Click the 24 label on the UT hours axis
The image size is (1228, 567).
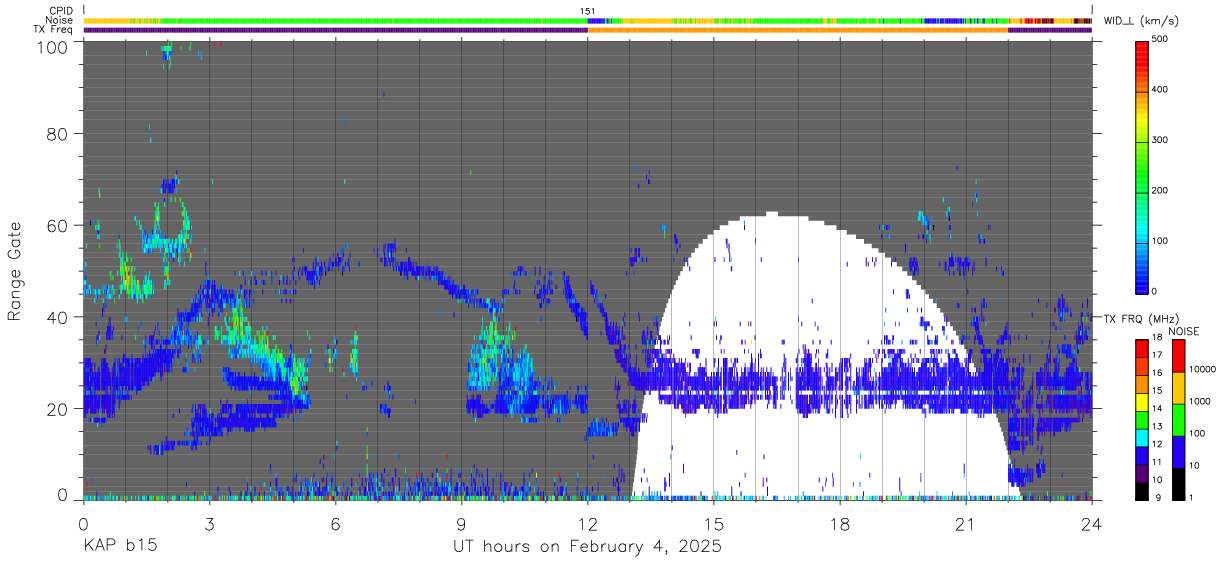[1092, 523]
